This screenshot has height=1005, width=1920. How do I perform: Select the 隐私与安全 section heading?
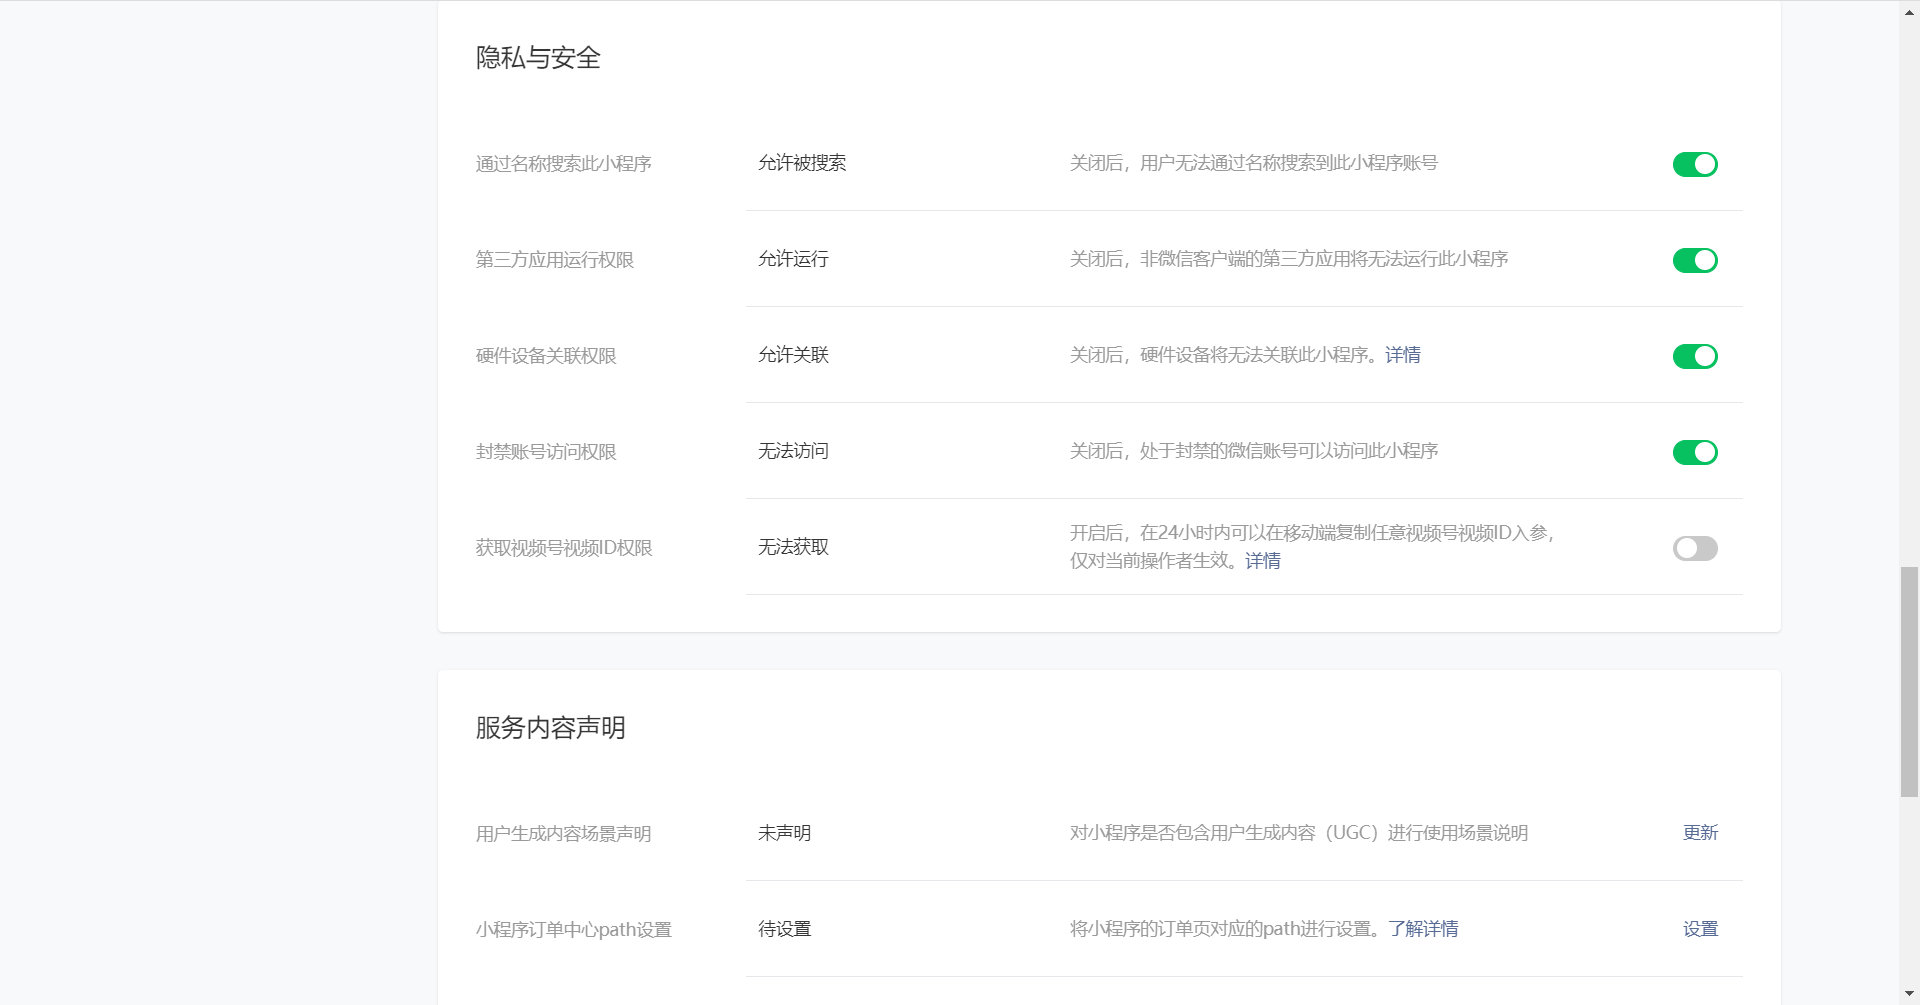tap(538, 58)
